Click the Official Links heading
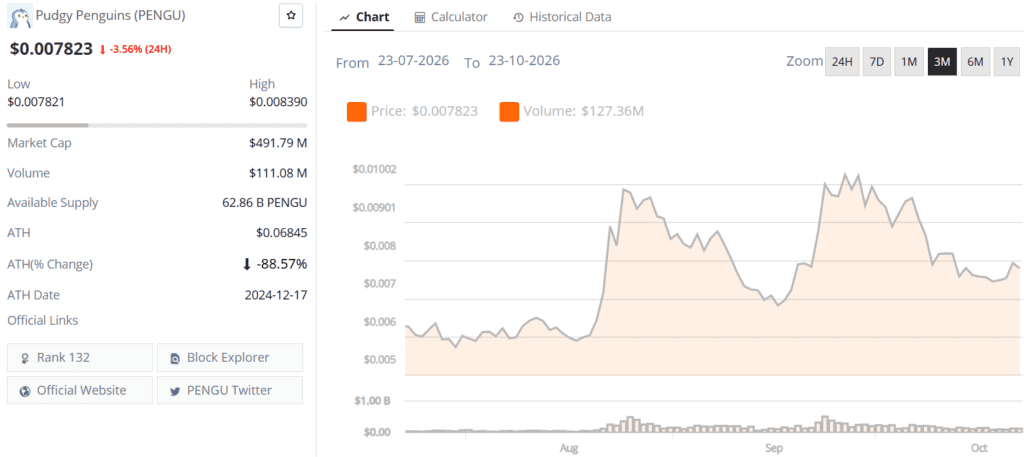The width and height of the screenshot is (1024, 457). 42,321
